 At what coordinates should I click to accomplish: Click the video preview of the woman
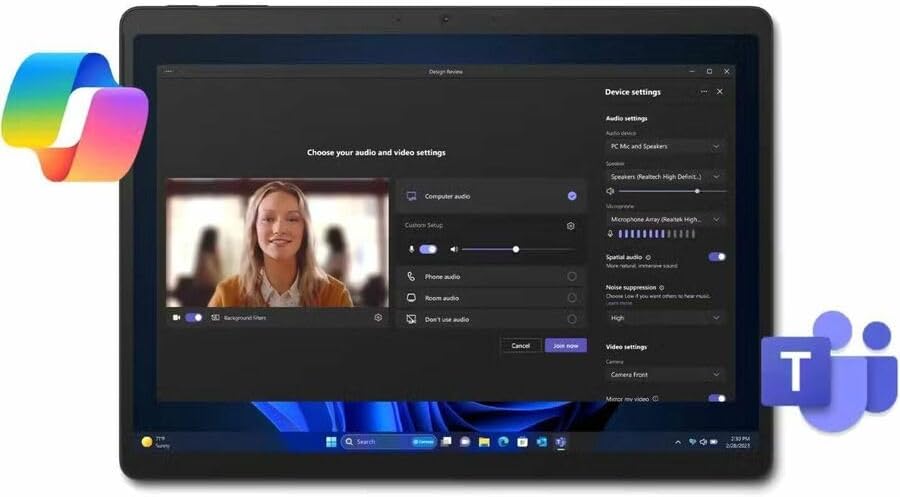[277, 243]
